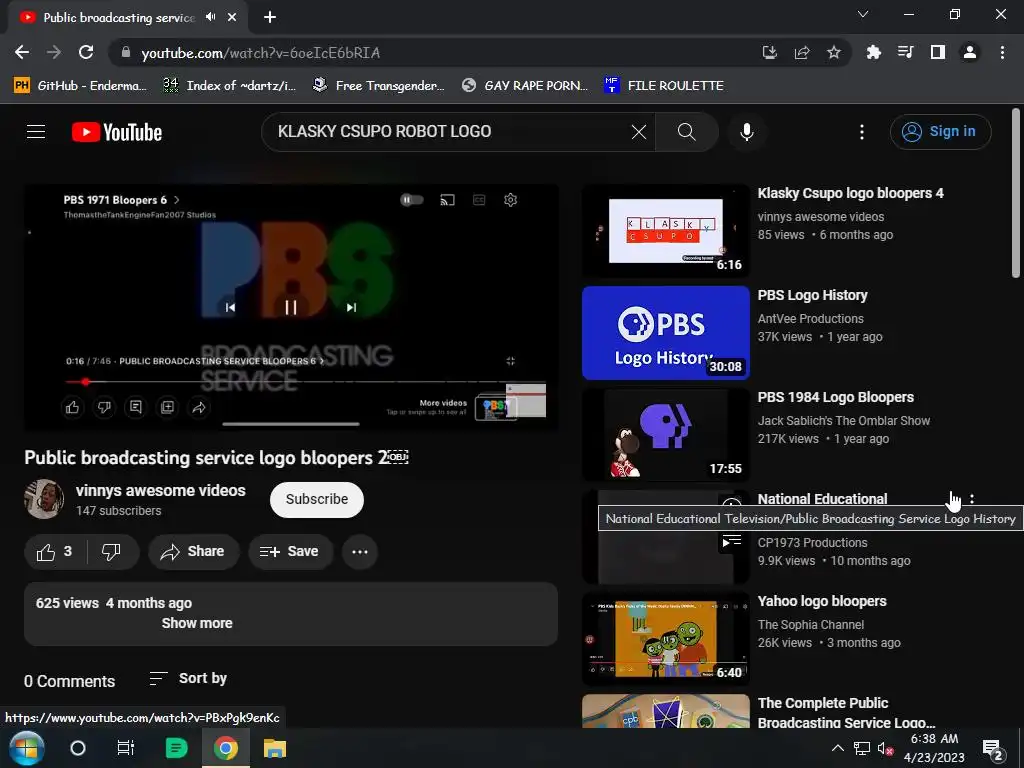
Task: Dislike the inner player video
Action: coord(104,408)
